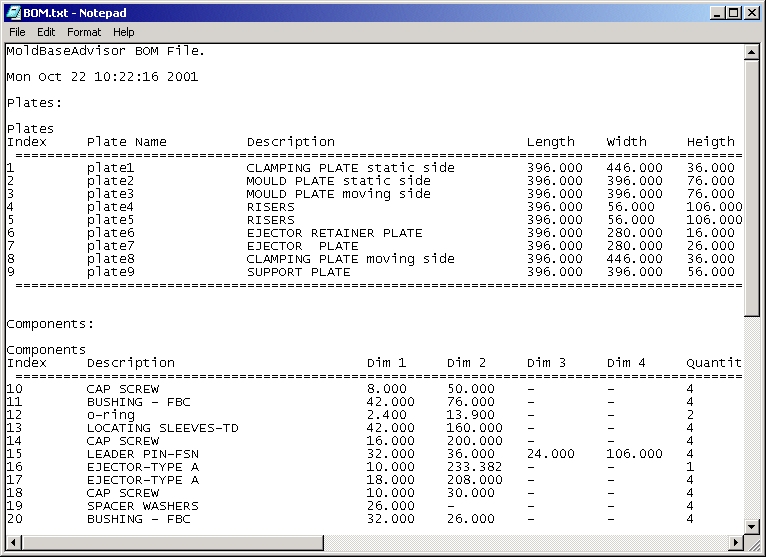The height and width of the screenshot is (557, 766).
Task: Click 'BUSHING - FBC' in row 11
Action: 139,402
